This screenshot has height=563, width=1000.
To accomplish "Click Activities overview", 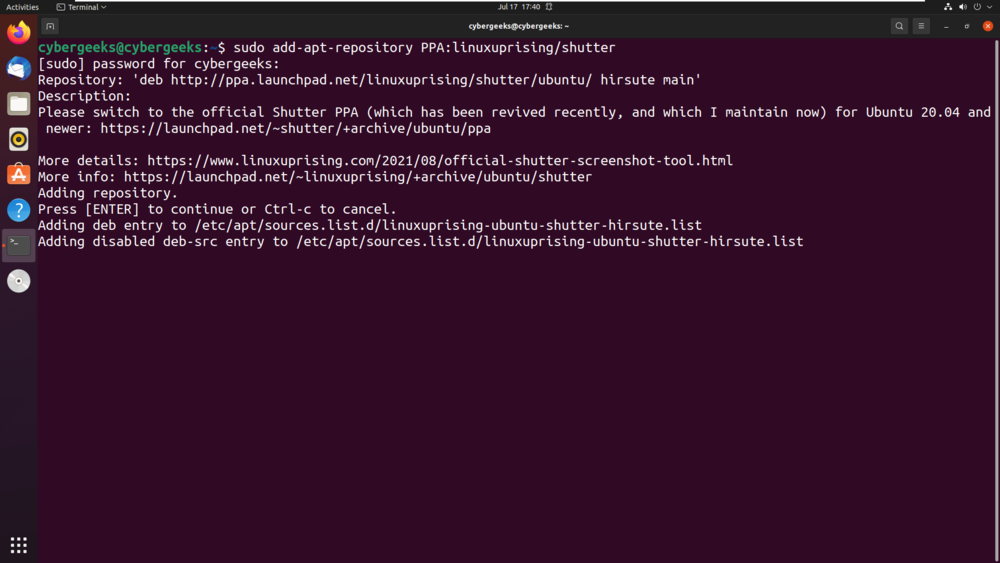I will [22, 7].
